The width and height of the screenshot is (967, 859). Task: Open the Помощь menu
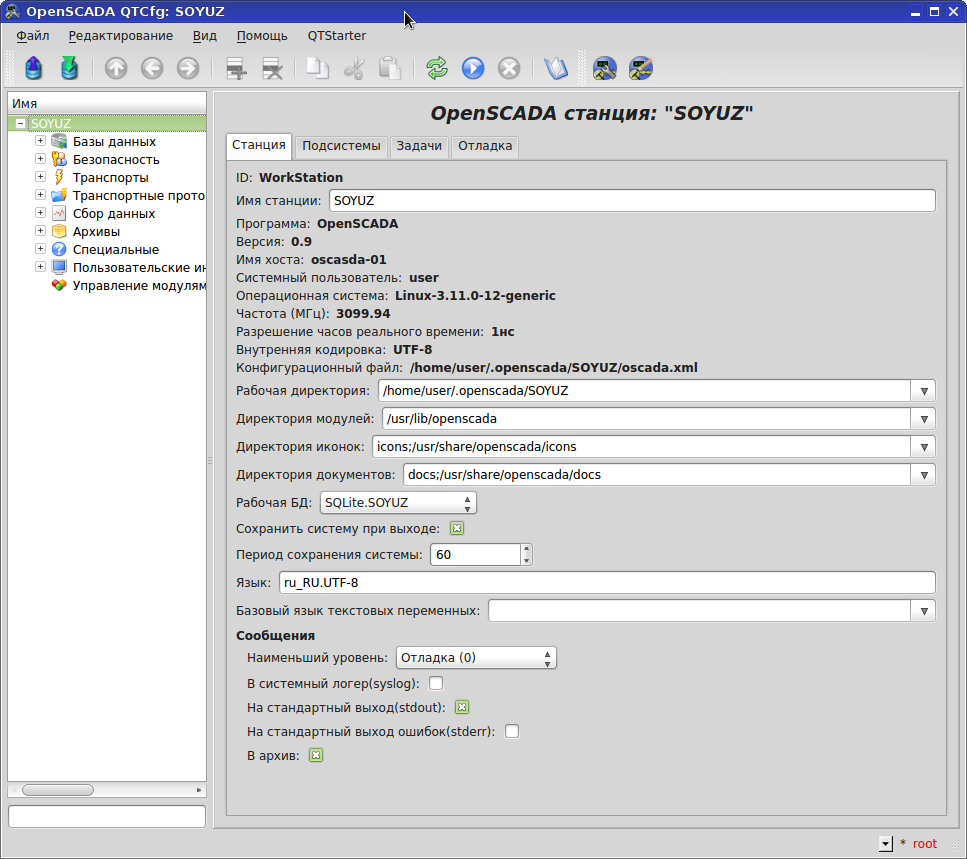click(x=261, y=35)
